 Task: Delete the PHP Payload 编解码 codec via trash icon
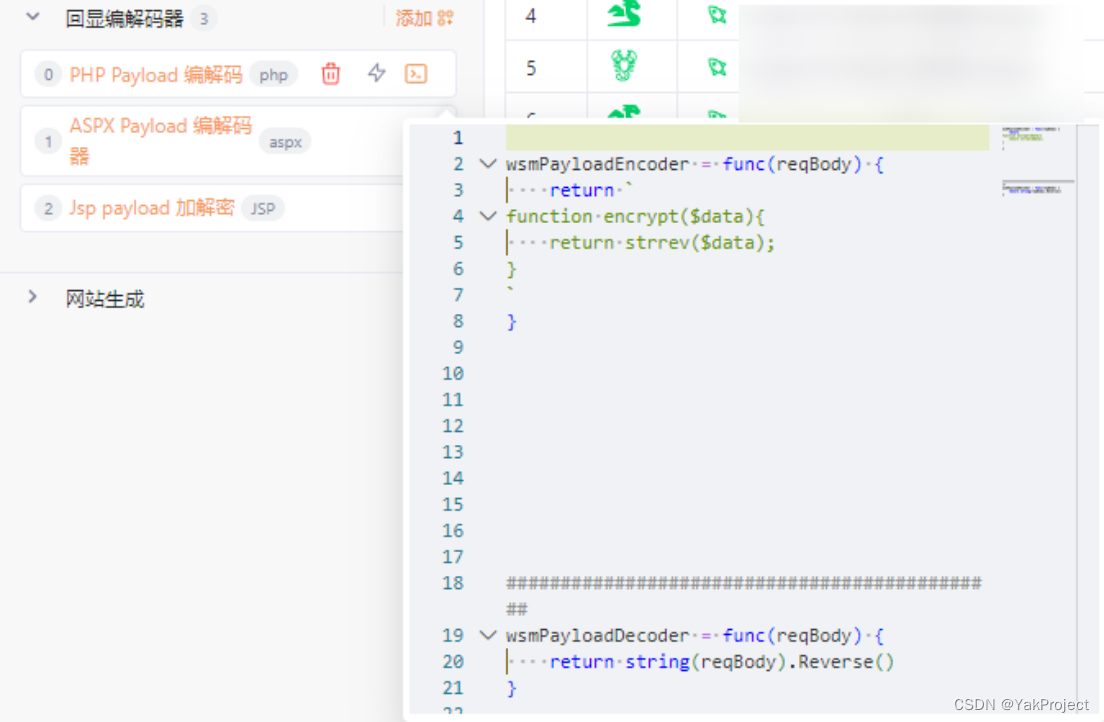pos(330,74)
